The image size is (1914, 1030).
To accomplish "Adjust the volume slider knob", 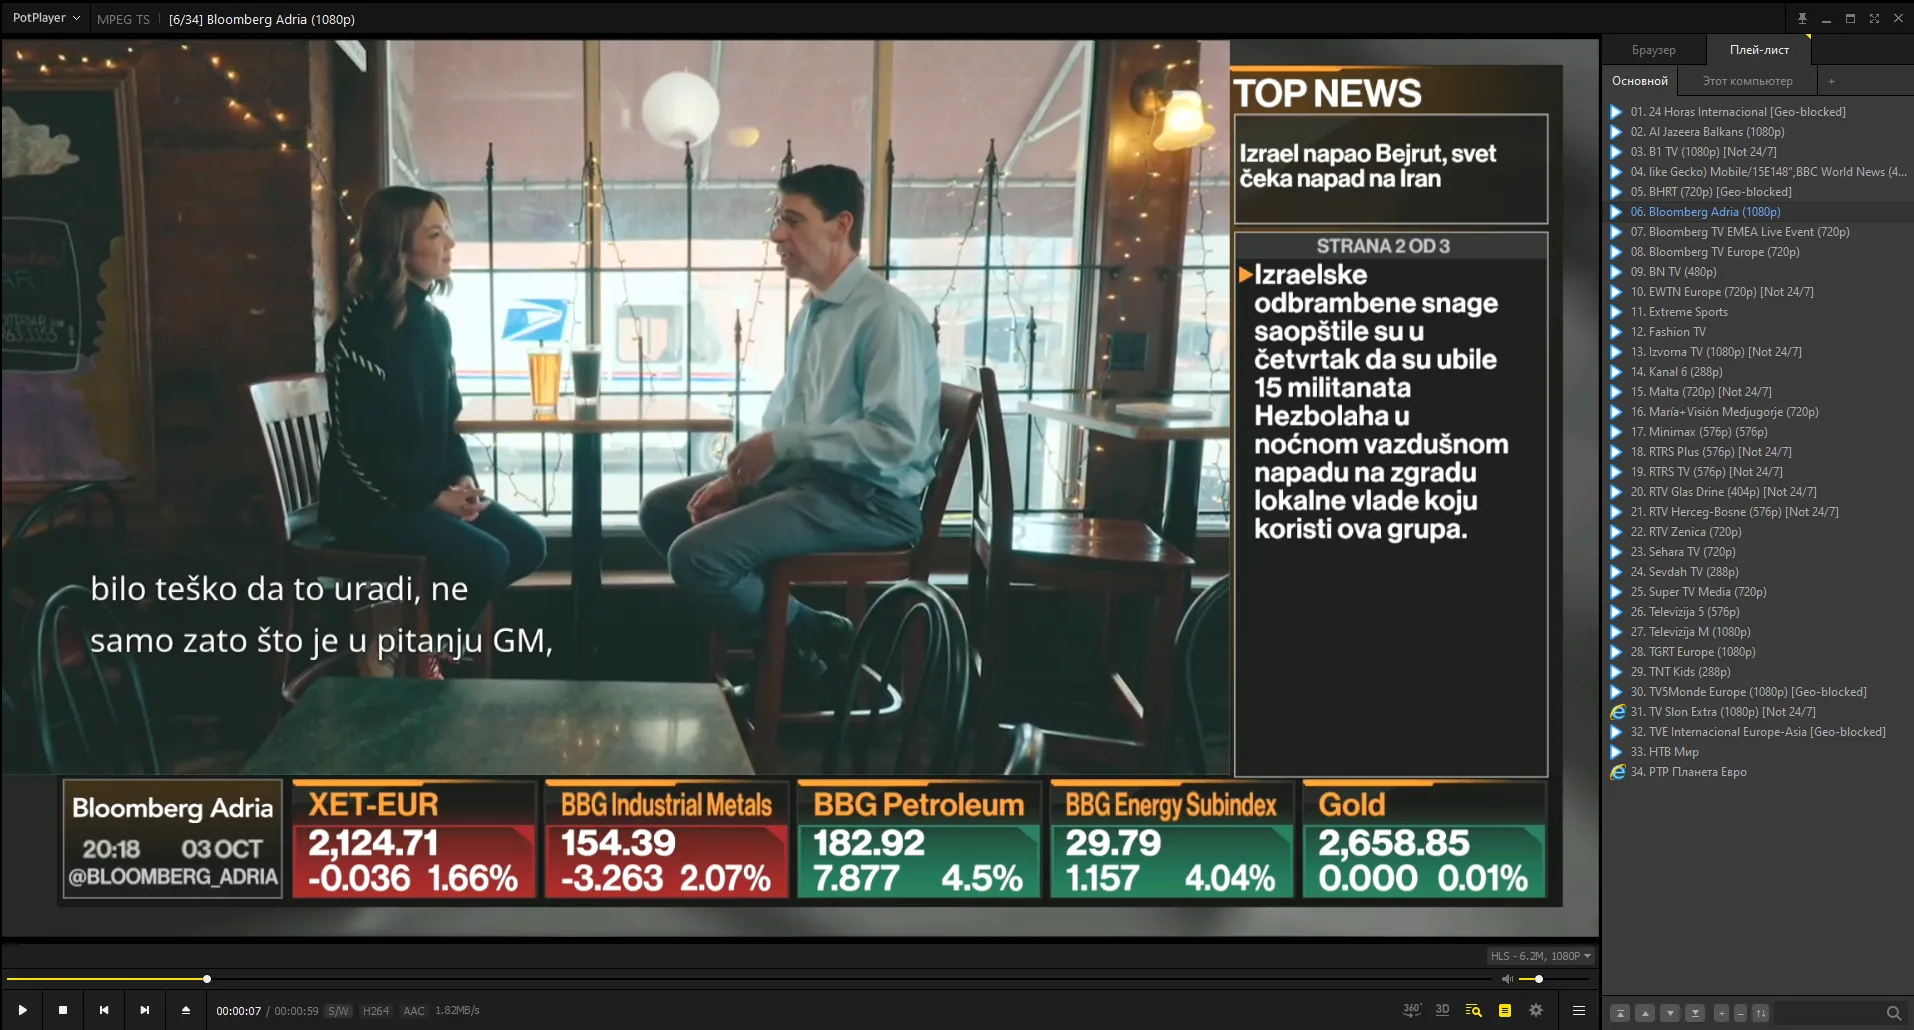I will tap(1539, 979).
